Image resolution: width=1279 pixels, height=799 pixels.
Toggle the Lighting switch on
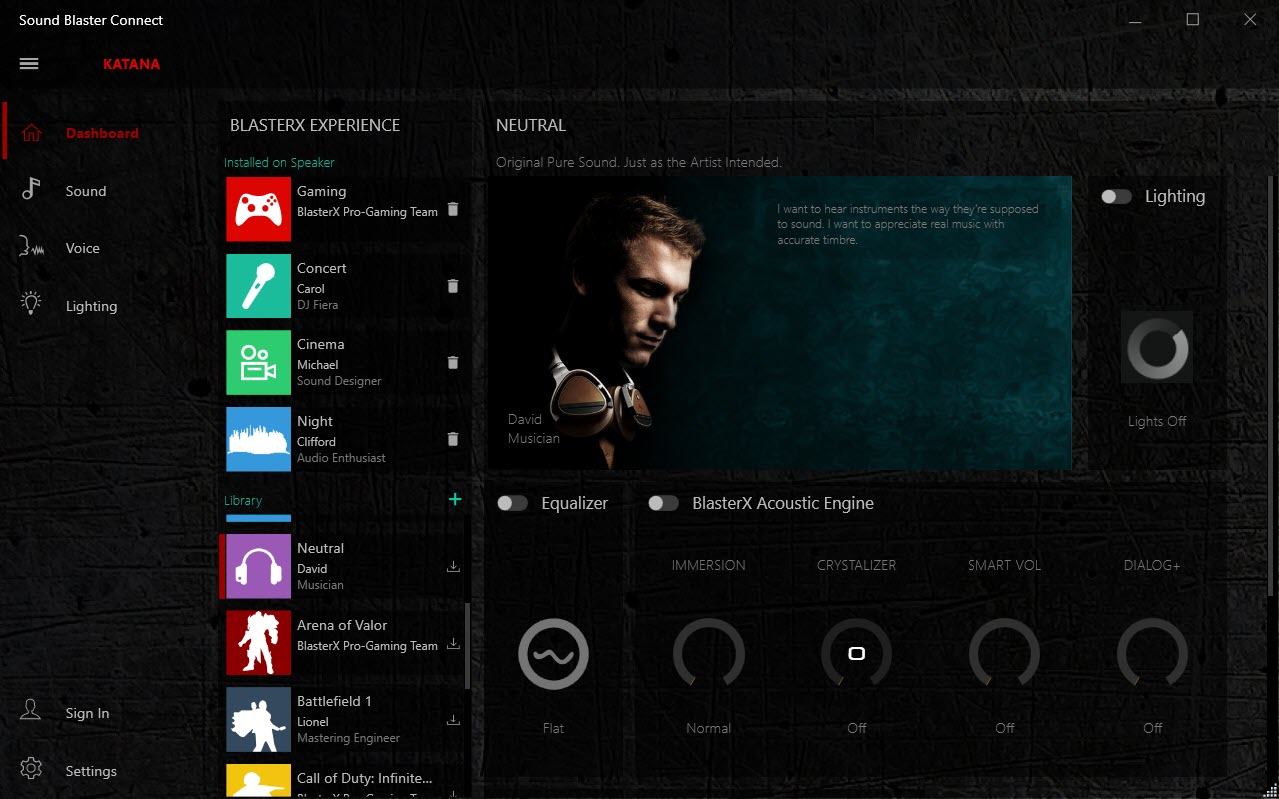[1116, 196]
